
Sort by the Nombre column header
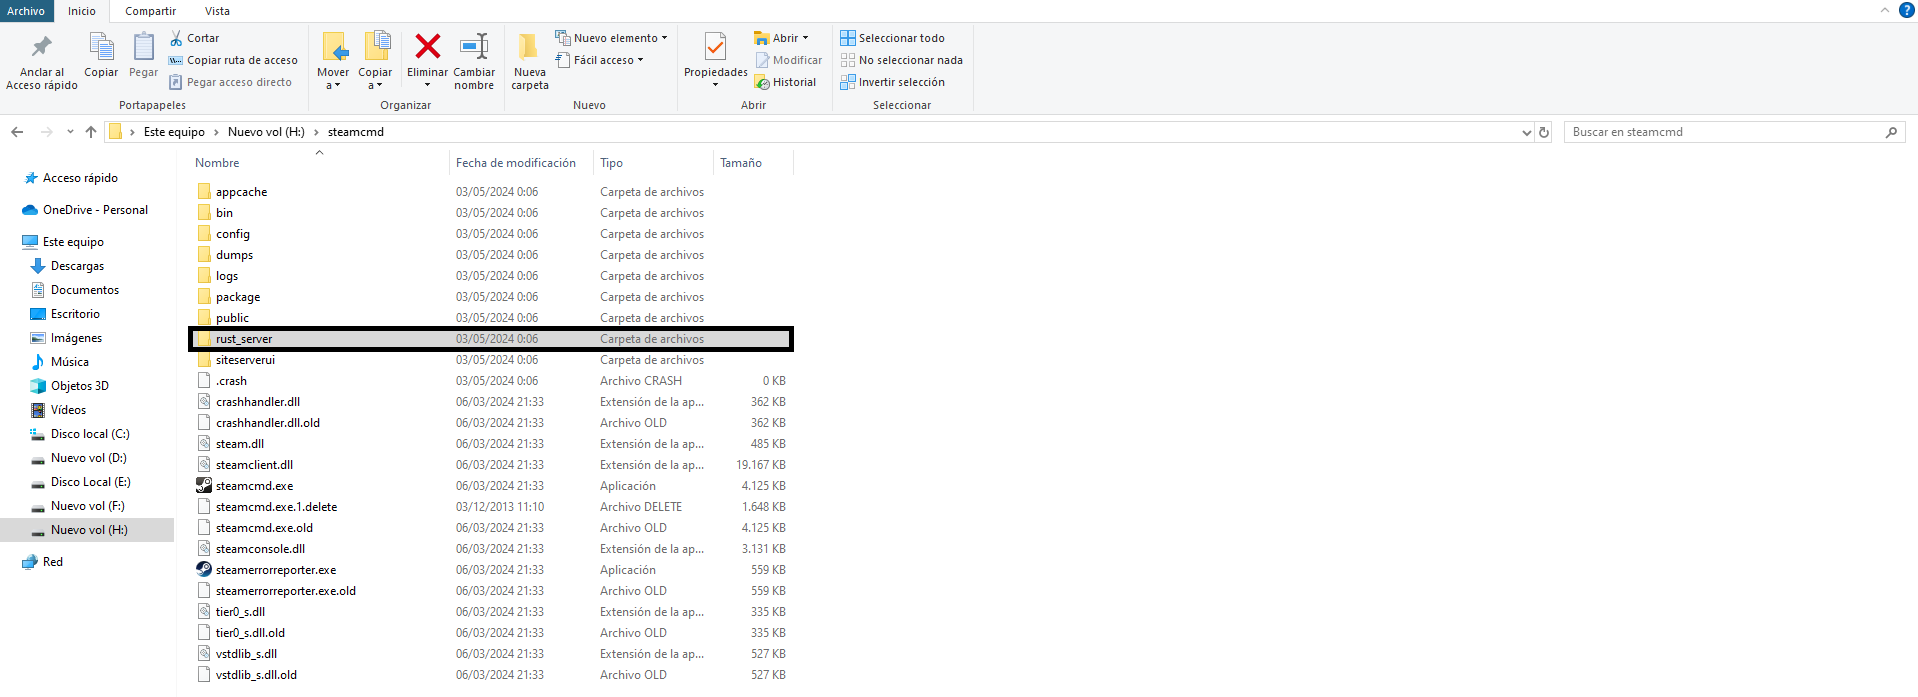(217, 163)
